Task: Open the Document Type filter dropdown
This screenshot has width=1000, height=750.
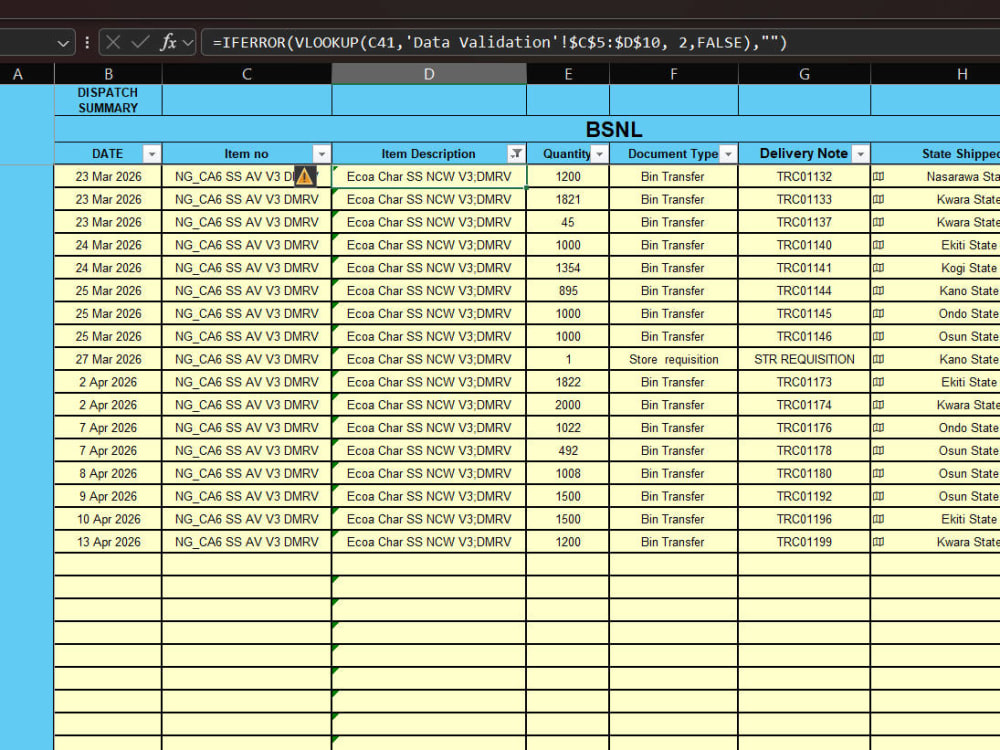Action: pos(728,154)
